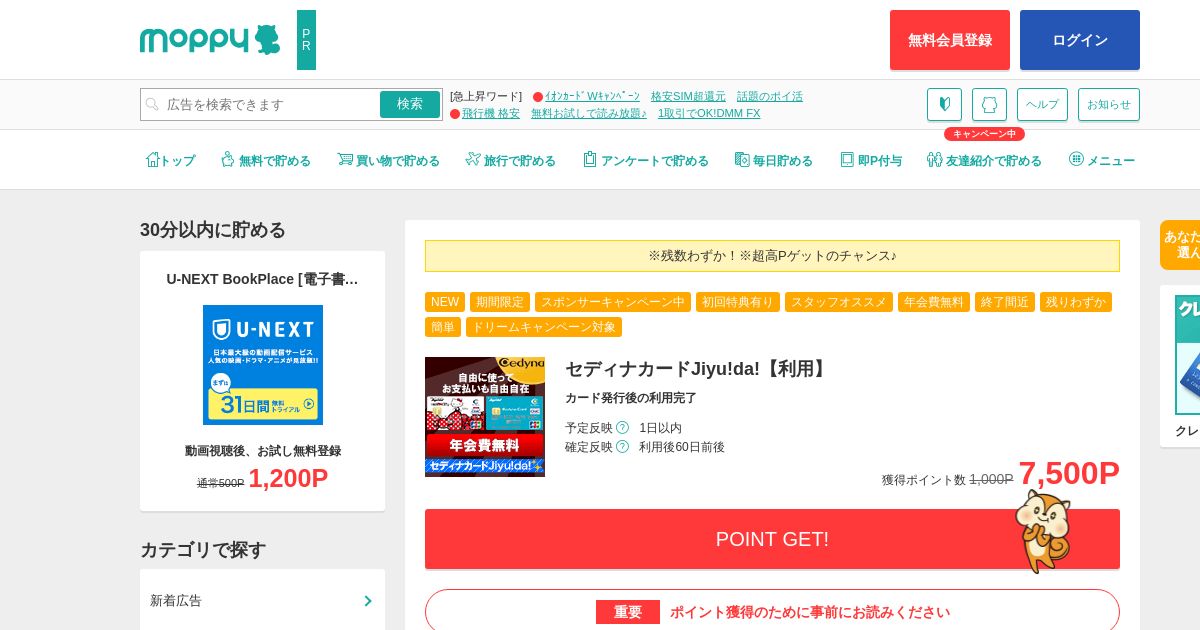Screen dimensions: 1200x630
Task: Open the beginner guide leaf icon
Action: (944, 104)
